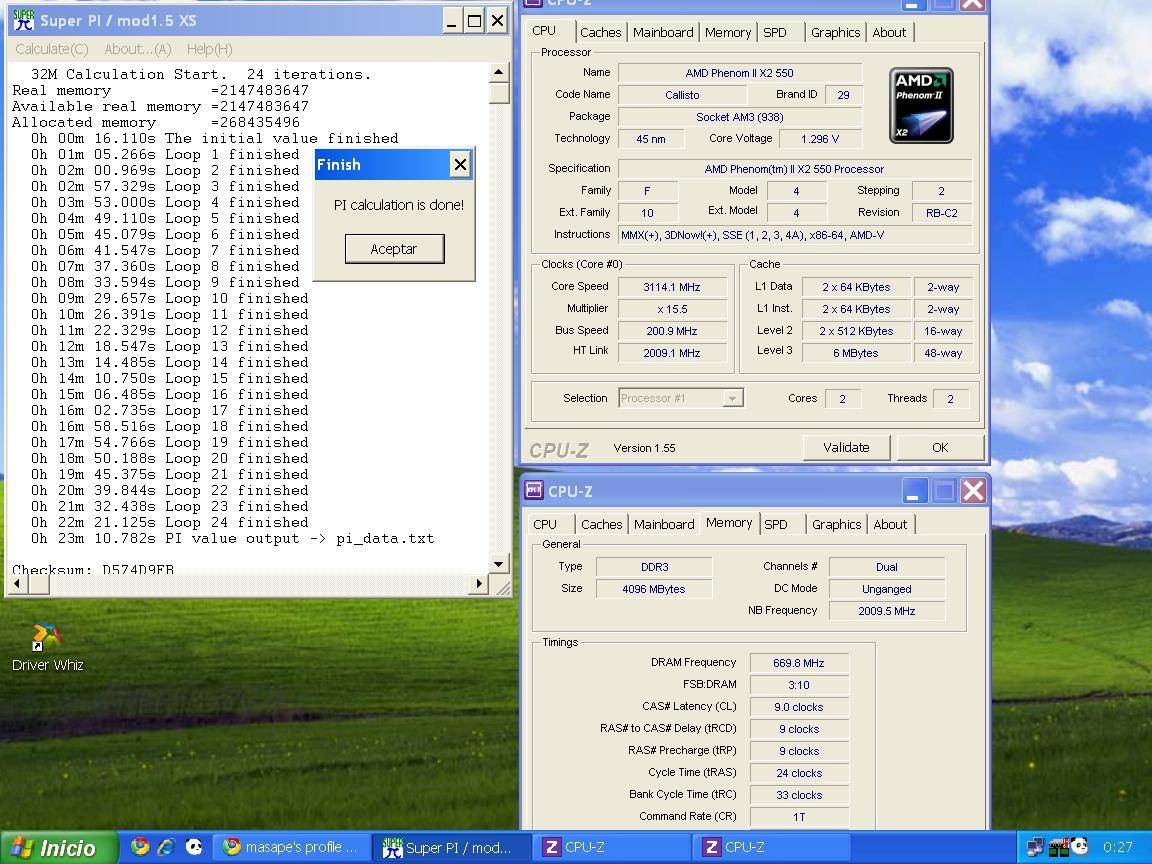1152x864 pixels.
Task: Close the Finish dialog with the X
Action: pyautogui.click(x=460, y=165)
